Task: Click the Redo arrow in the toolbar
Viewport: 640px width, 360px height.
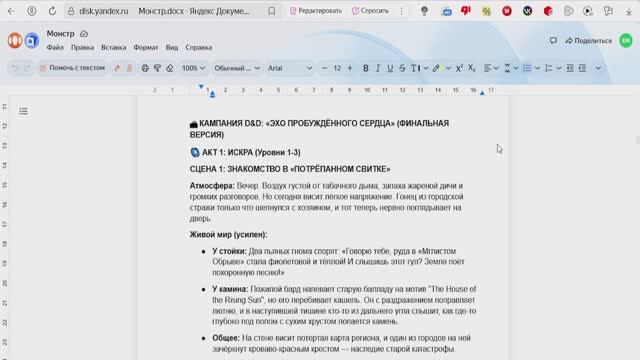Action: [x=27, y=68]
